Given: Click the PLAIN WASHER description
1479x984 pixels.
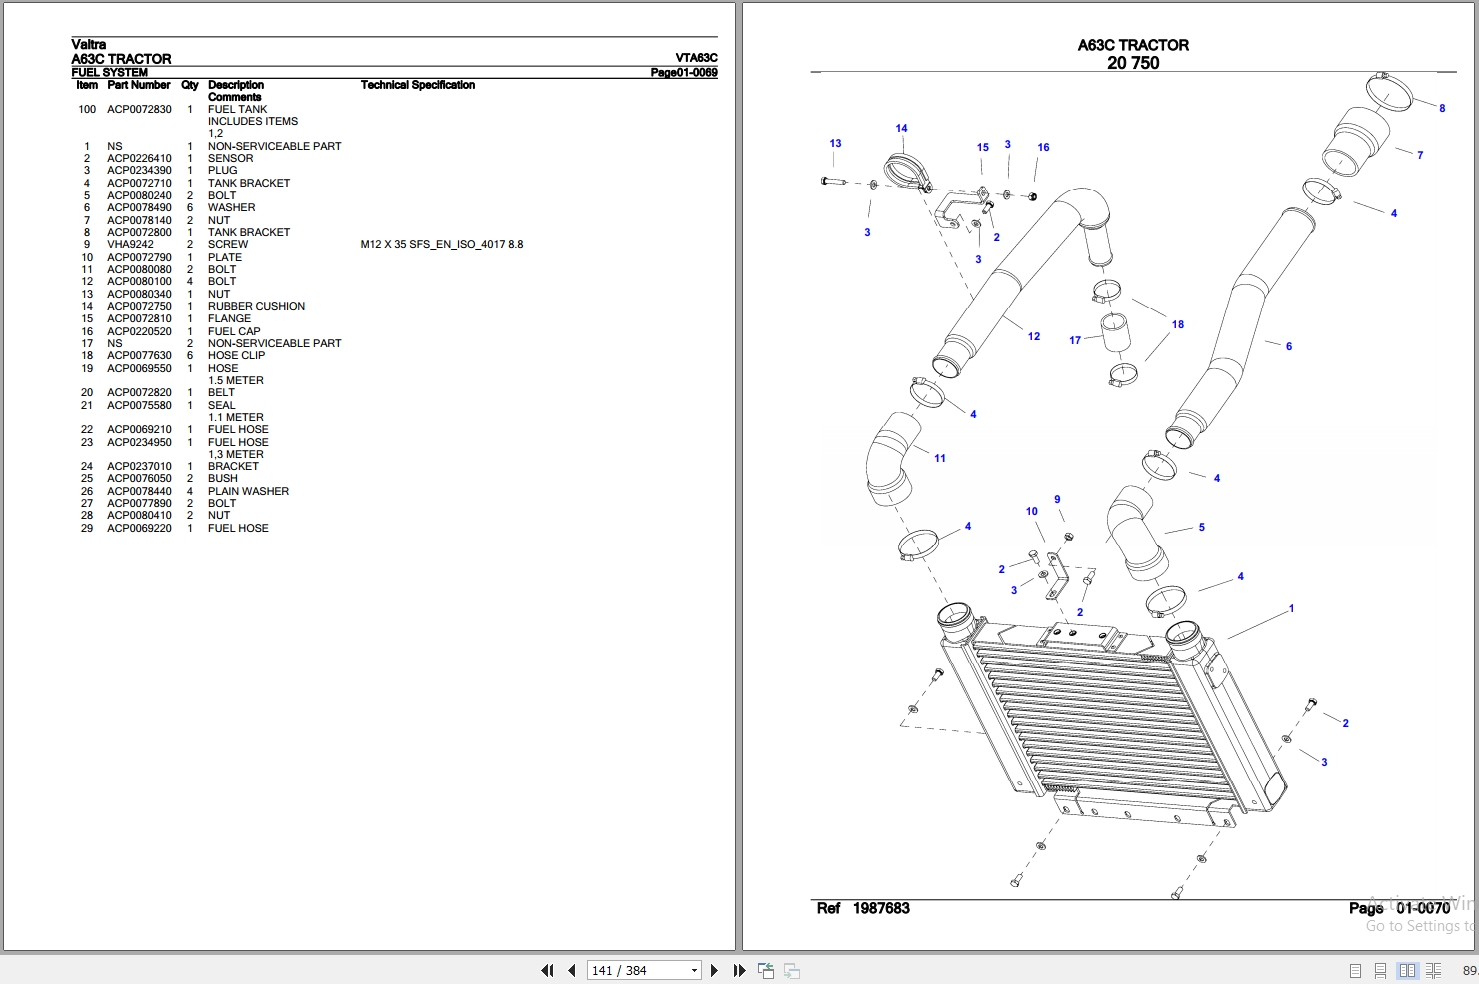Looking at the screenshot, I should tap(248, 491).
